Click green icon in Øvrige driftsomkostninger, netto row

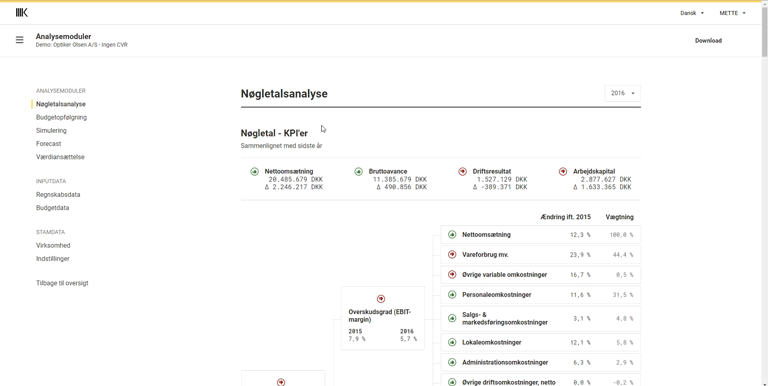(x=452, y=382)
